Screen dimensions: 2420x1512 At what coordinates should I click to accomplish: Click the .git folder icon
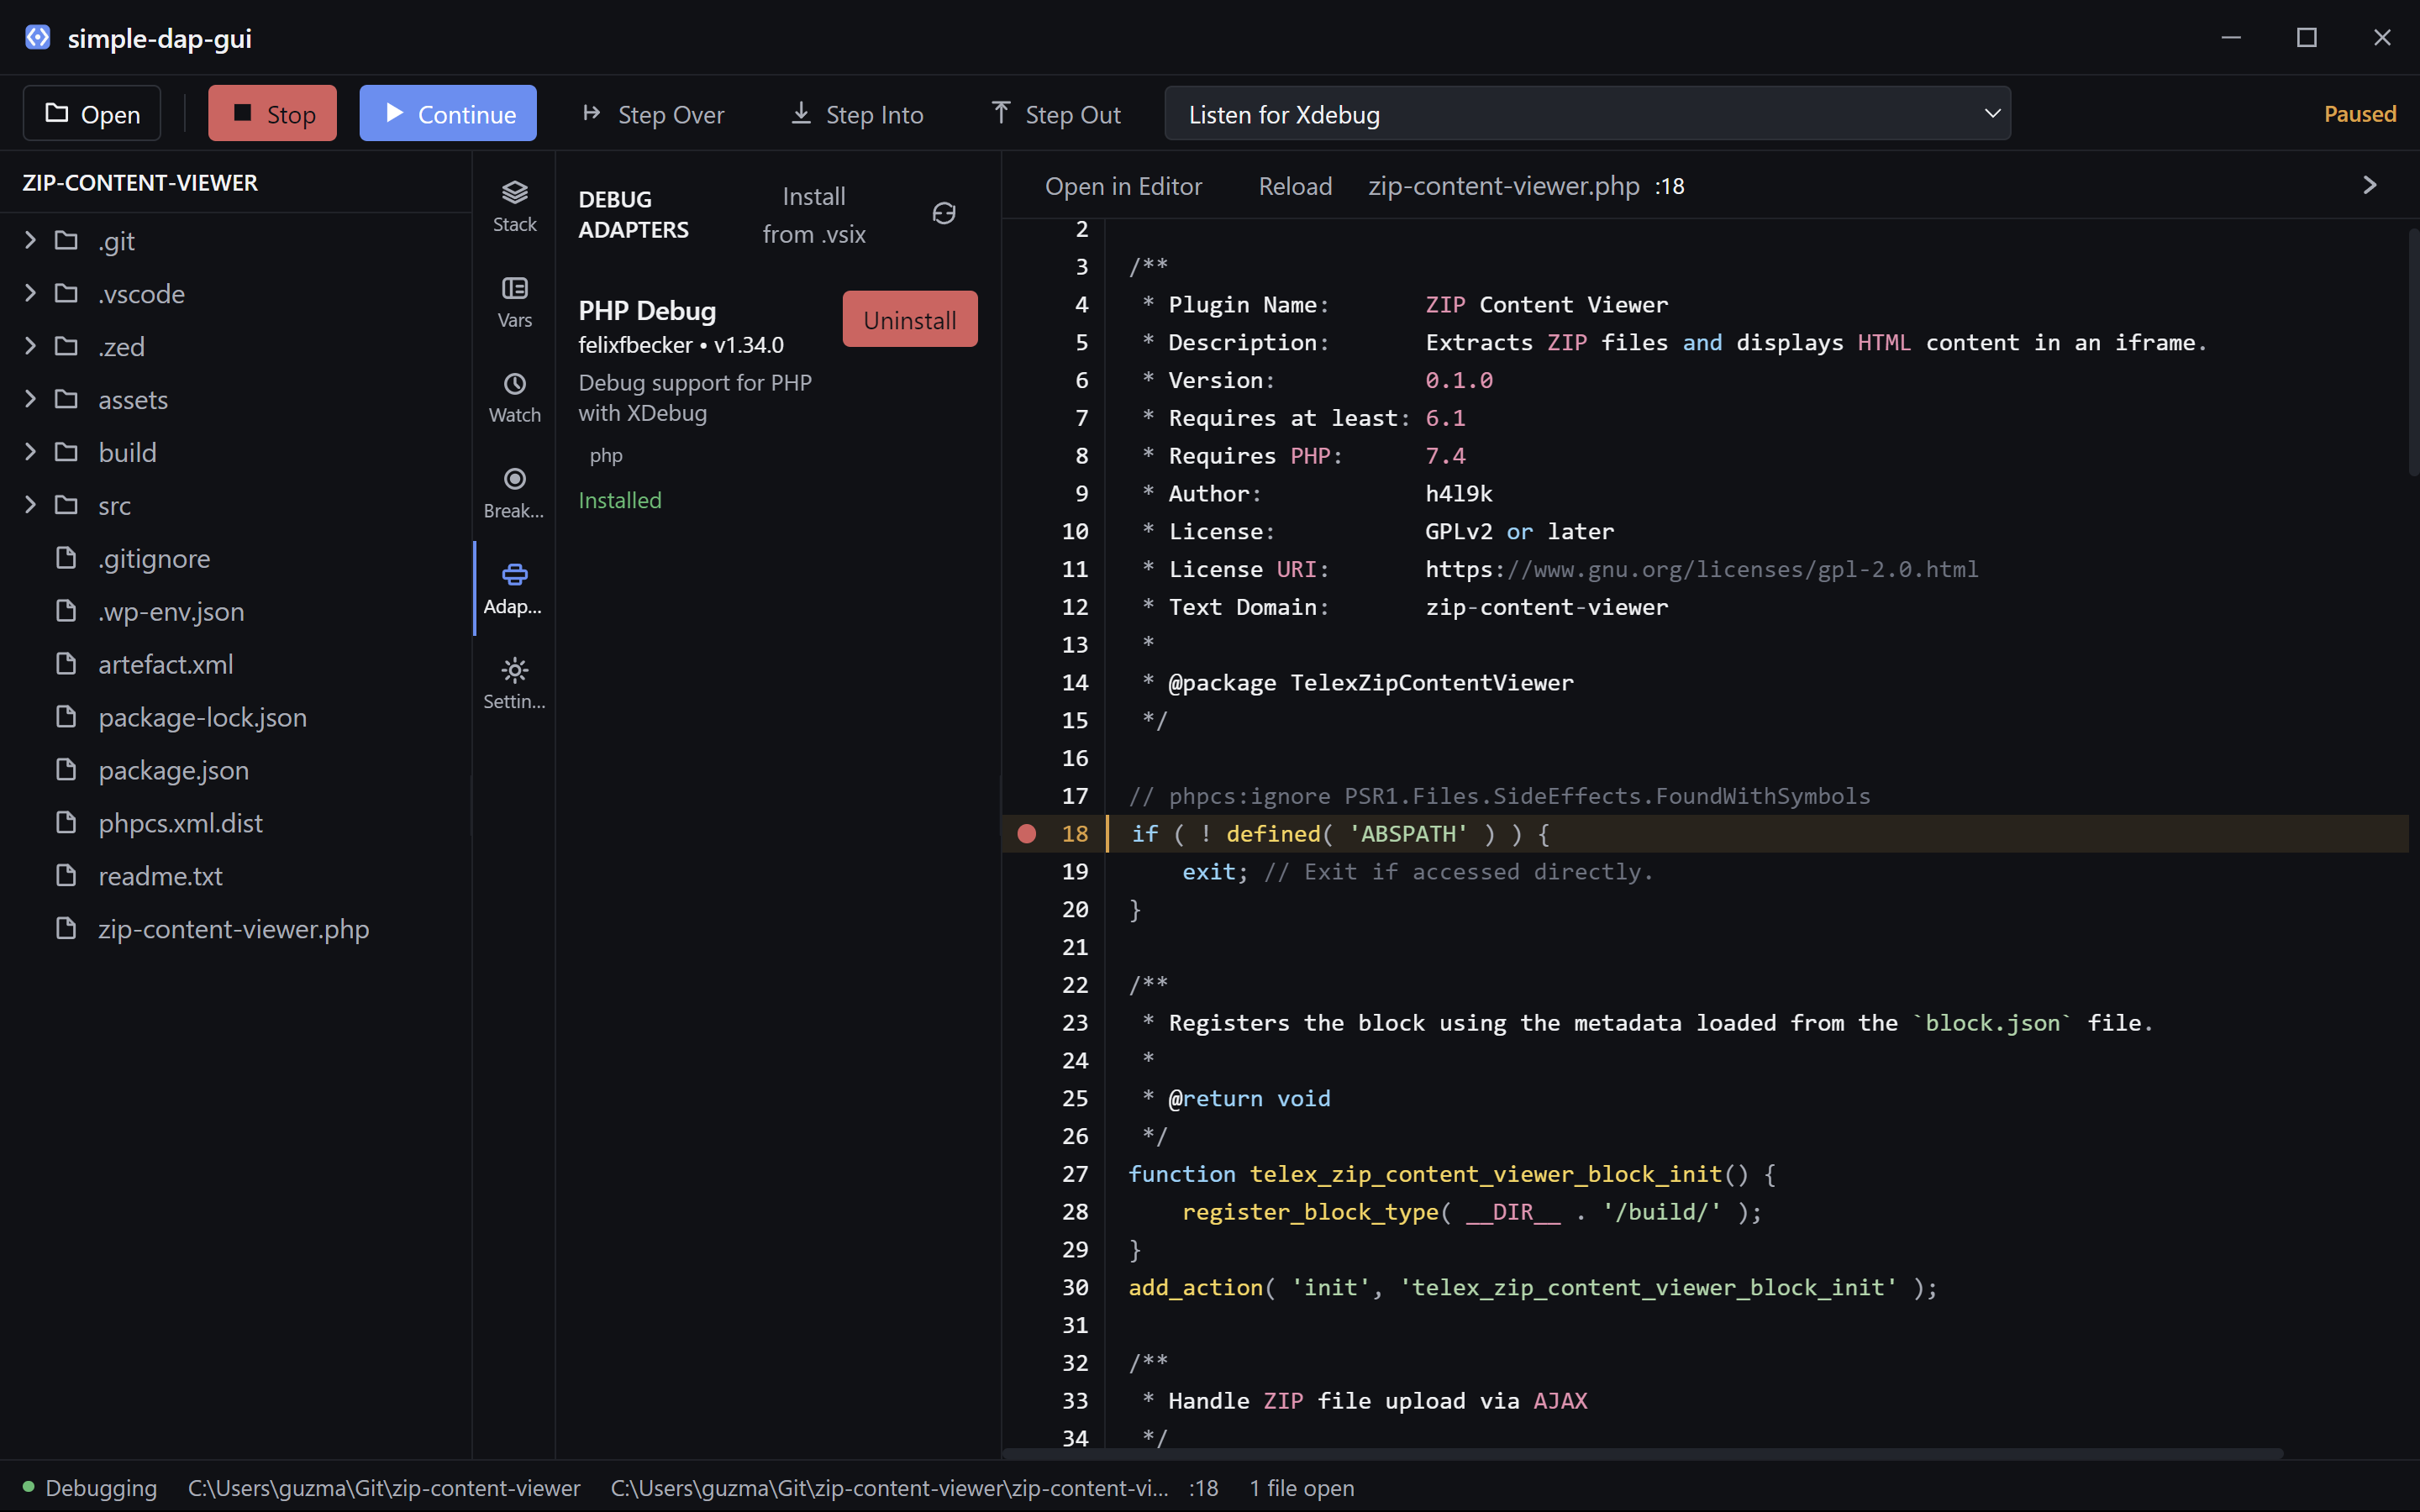(x=66, y=240)
